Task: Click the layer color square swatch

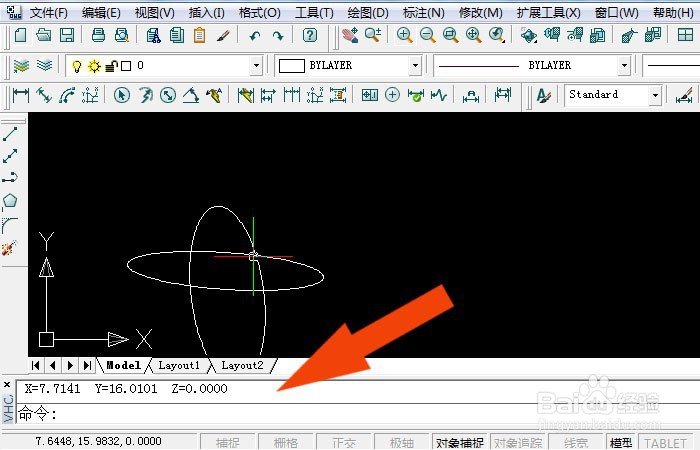Action: 126,67
